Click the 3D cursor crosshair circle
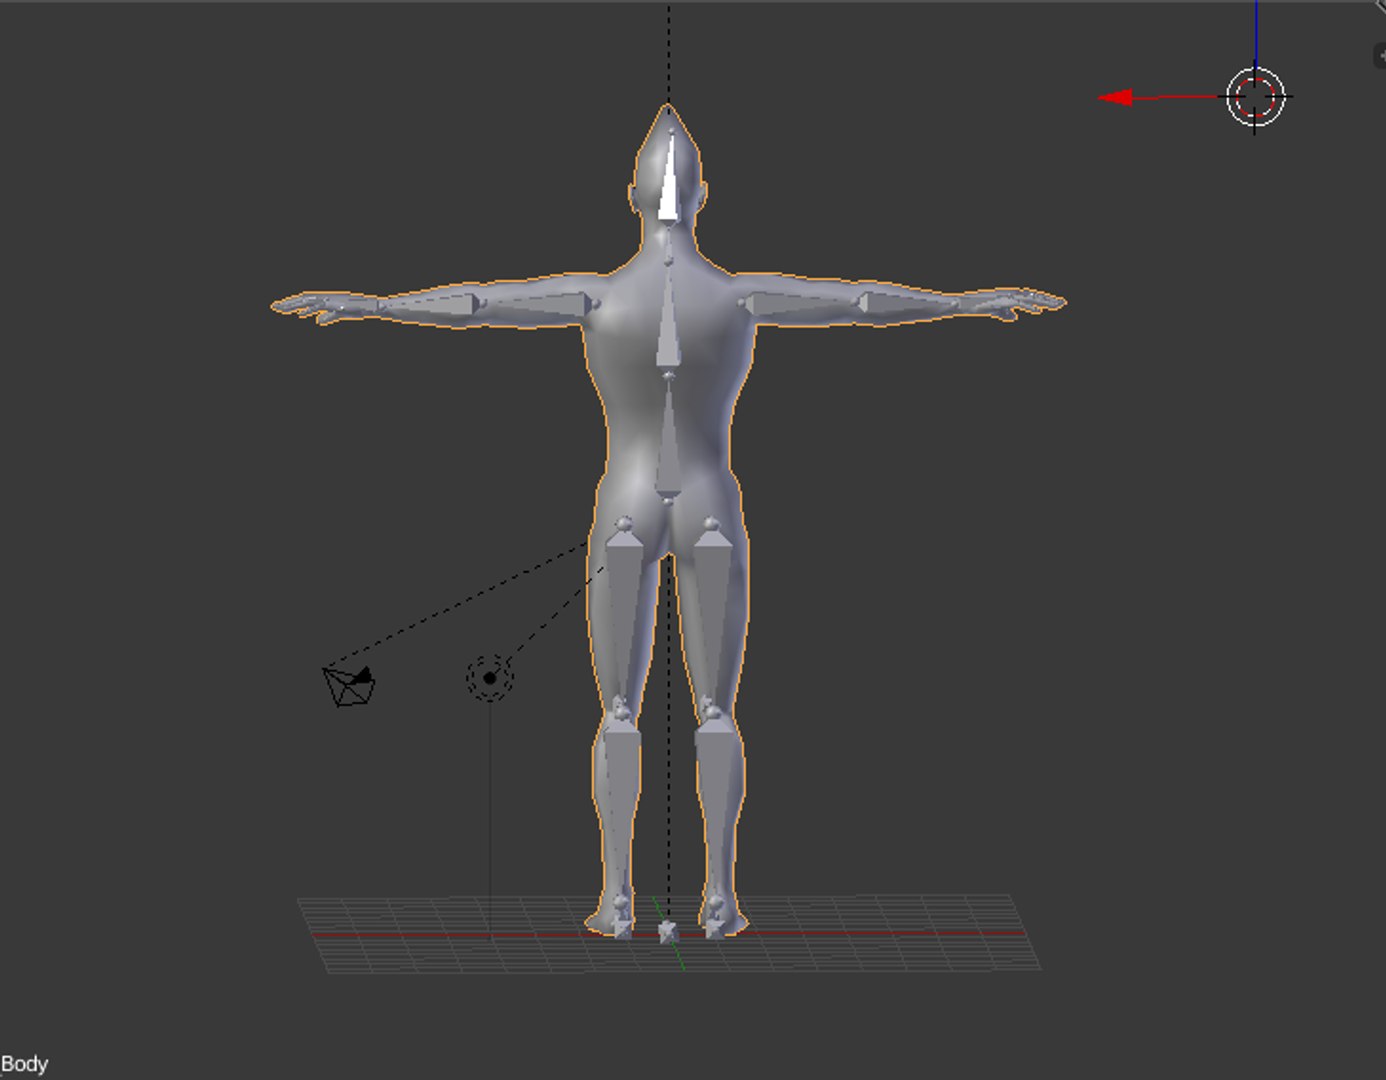Viewport: 1386px width, 1080px height. pos(1256,97)
